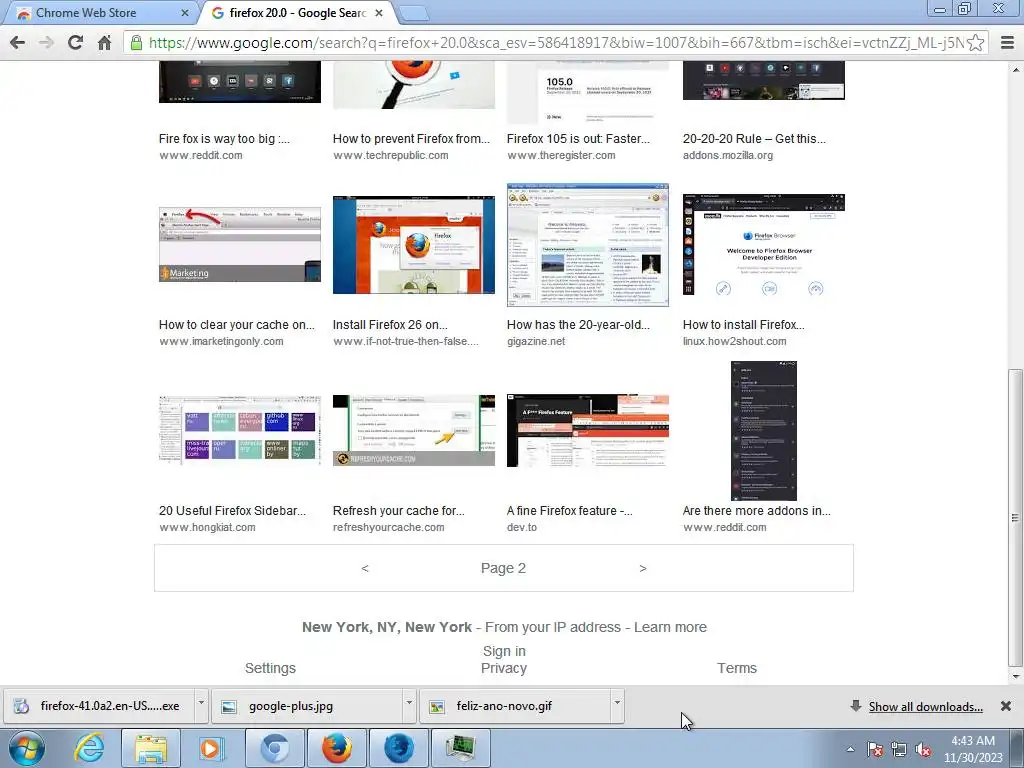Open the Windows Start menu orb
This screenshot has height=768, width=1024.
coord(27,748)
